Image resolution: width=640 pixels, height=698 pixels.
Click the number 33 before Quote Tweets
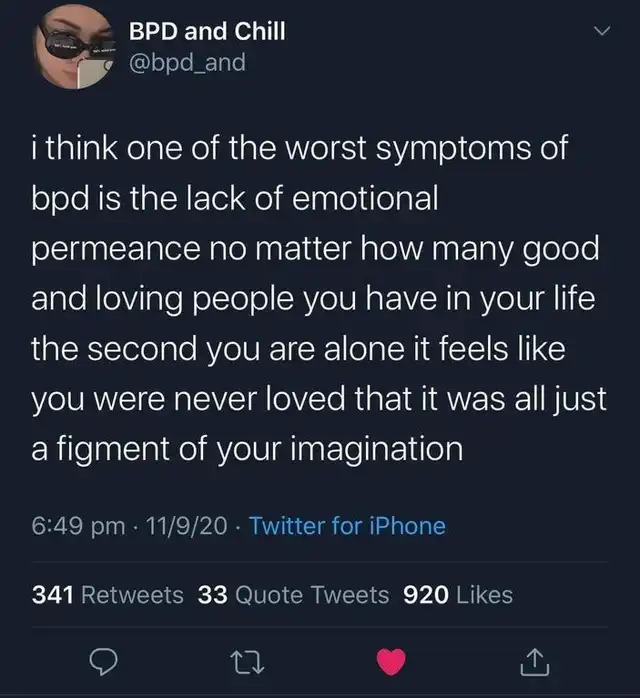pyautogui.click(x=213, y=595)
